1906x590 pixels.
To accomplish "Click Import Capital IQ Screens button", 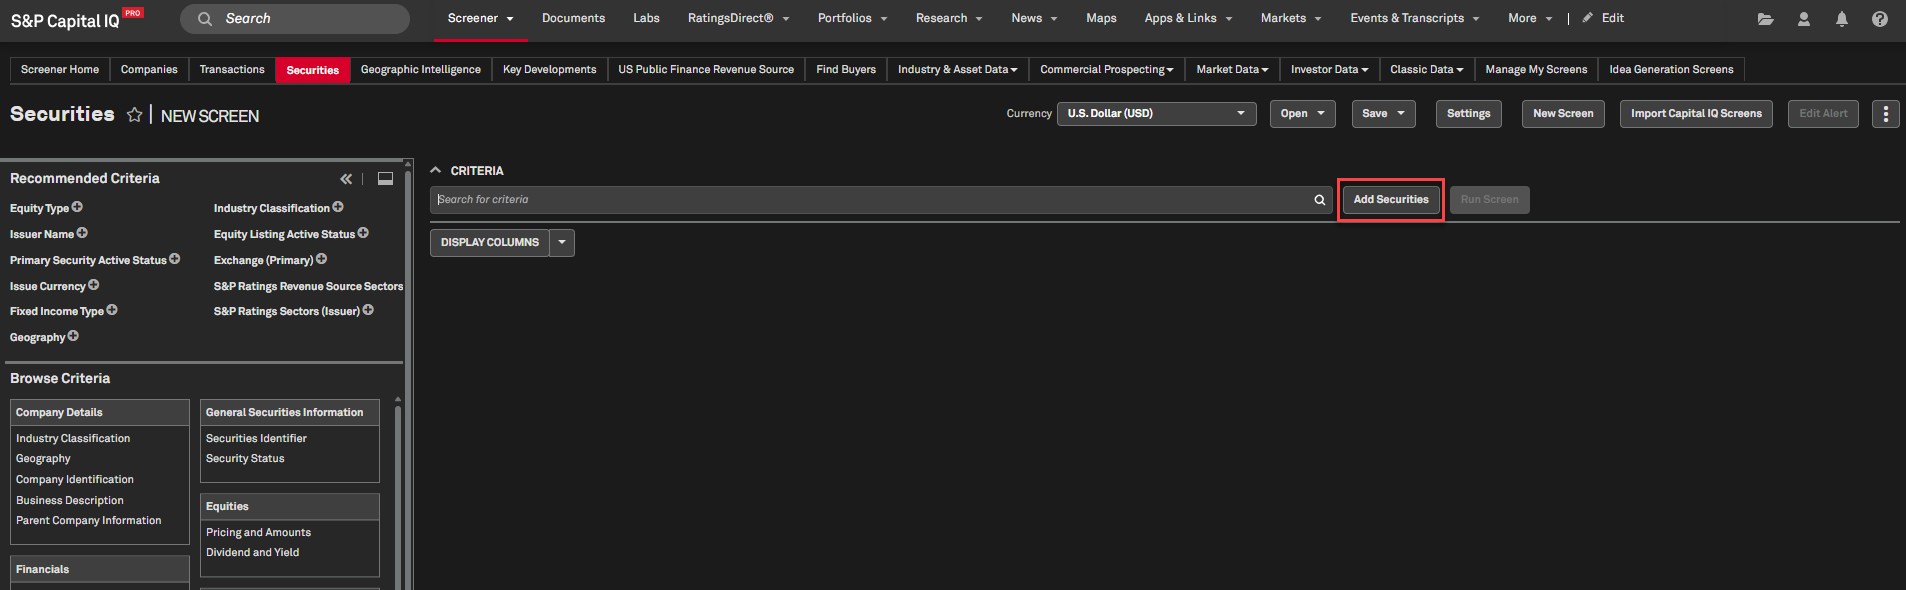I will click(1696, 114).
